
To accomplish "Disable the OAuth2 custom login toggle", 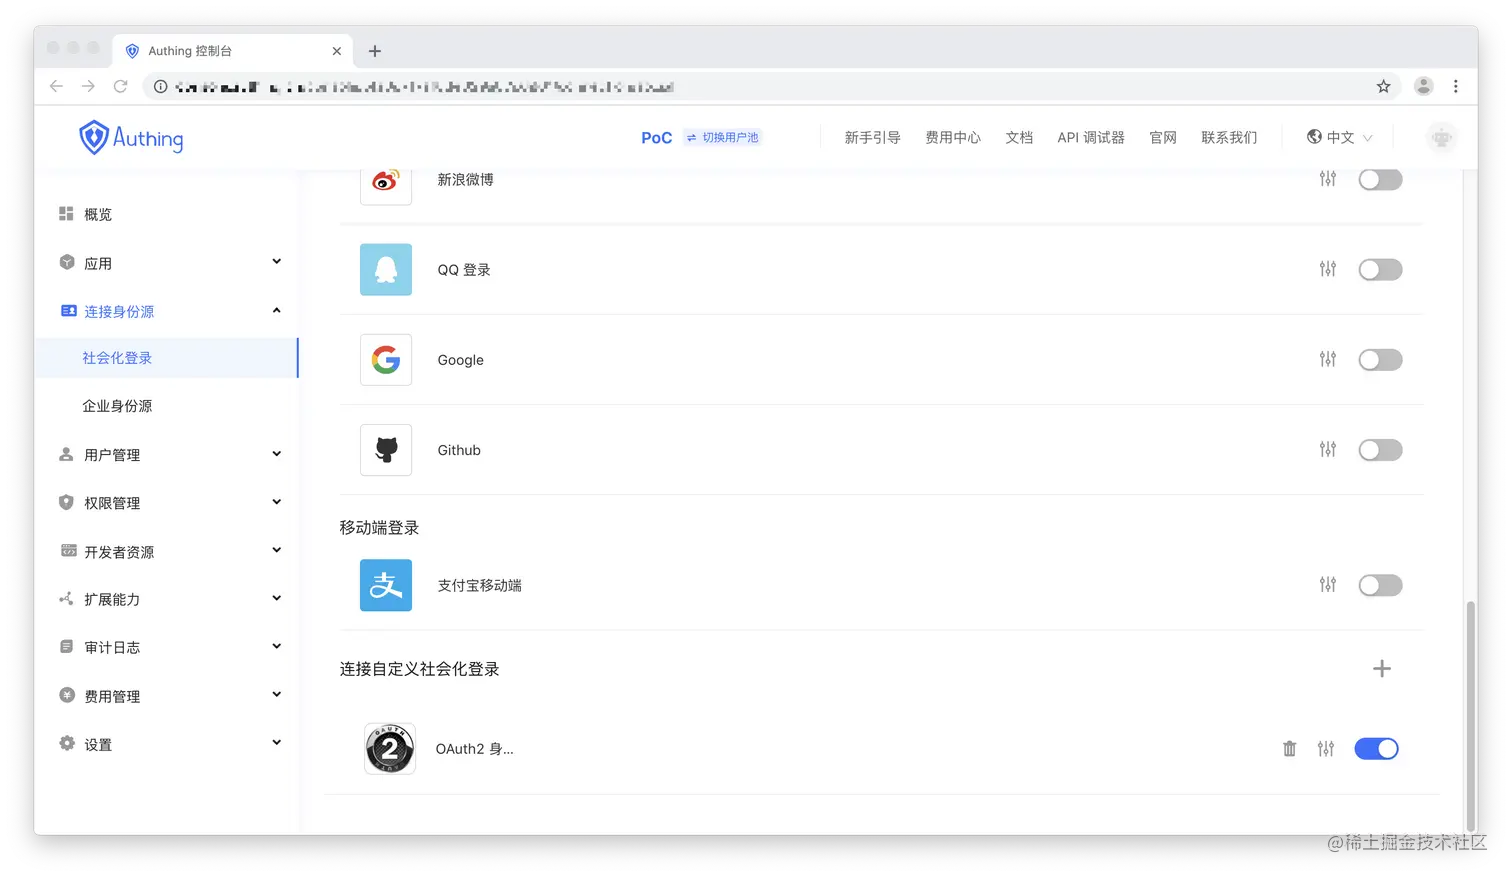I will click(1376, 748).
